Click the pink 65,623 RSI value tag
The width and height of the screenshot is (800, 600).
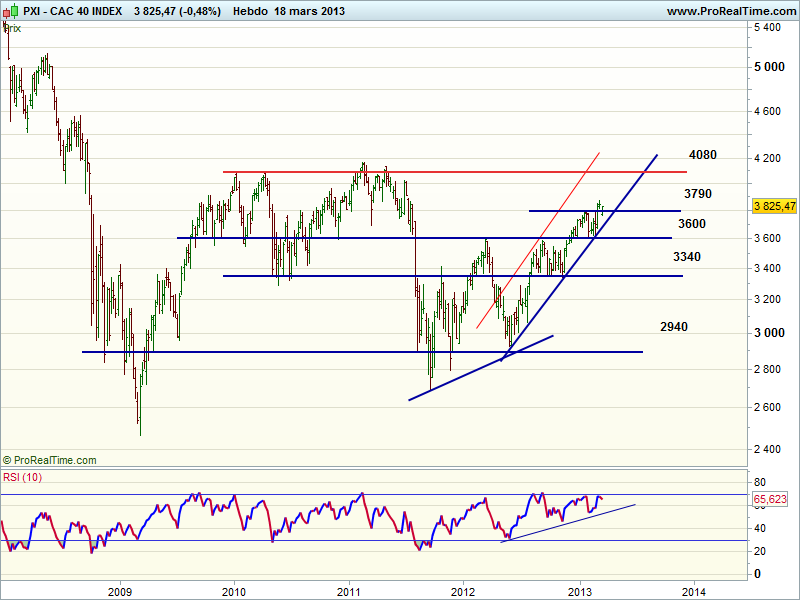[772, 496]
